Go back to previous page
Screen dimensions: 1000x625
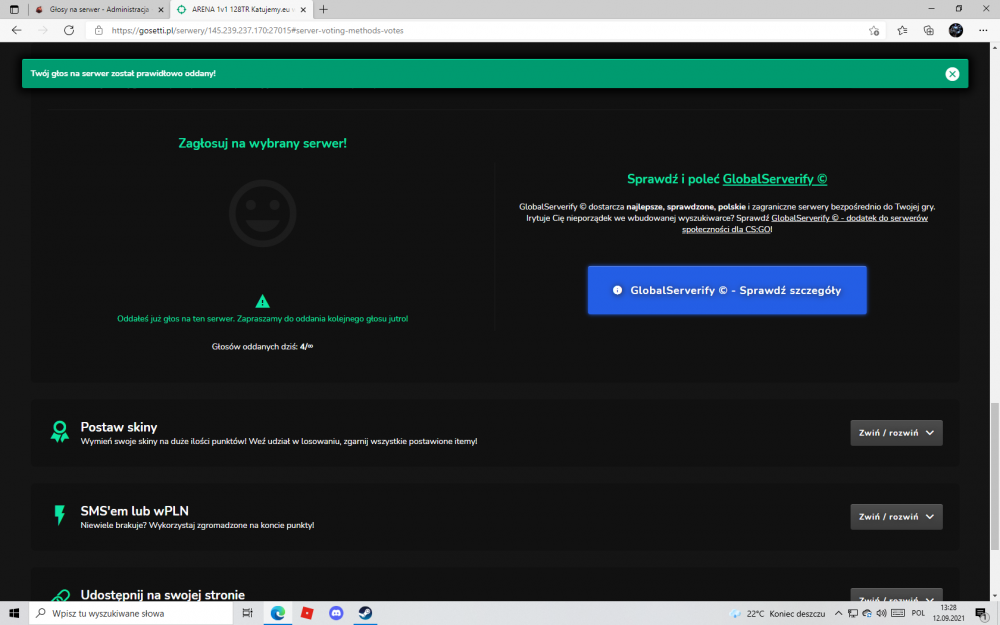(x=17, y=30)
